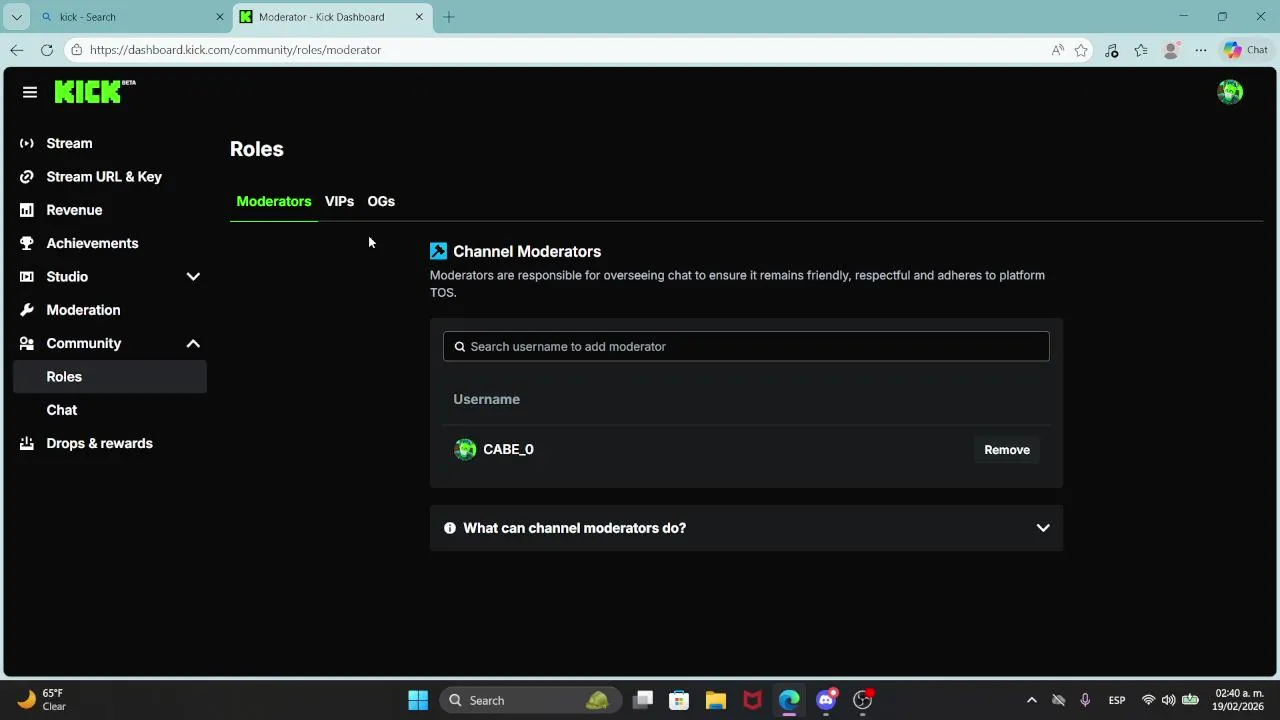Viewport: 1280px width, 720px height.
Task: Click the search magnifier in moderator field
Action: [460, 347]
